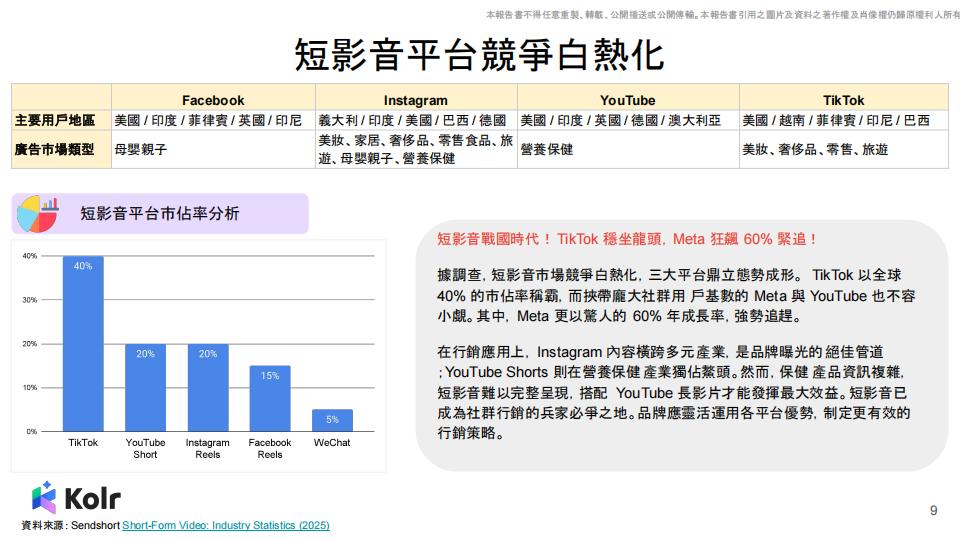Click the paragraph starting 在行銷應用上

[x=673, y=392]
